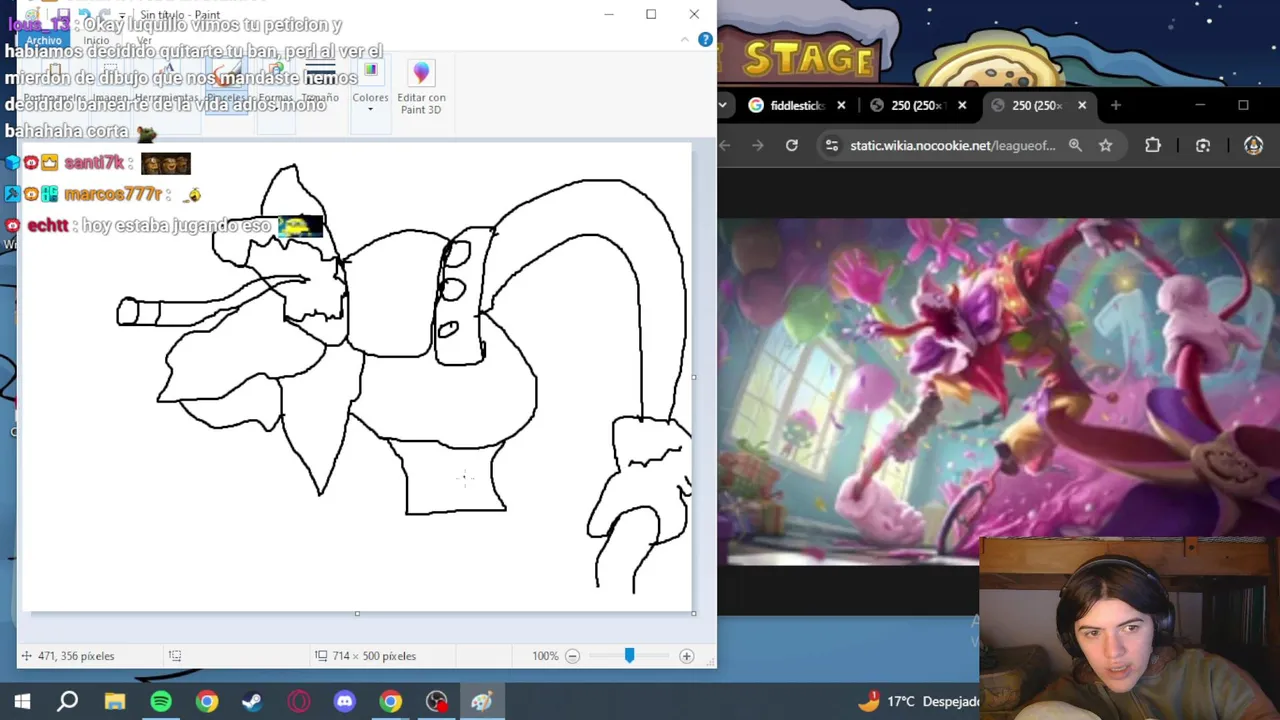Open the Windows Start menu
Viewport: 1280px width, 720px height.
[x=22, y=702]
